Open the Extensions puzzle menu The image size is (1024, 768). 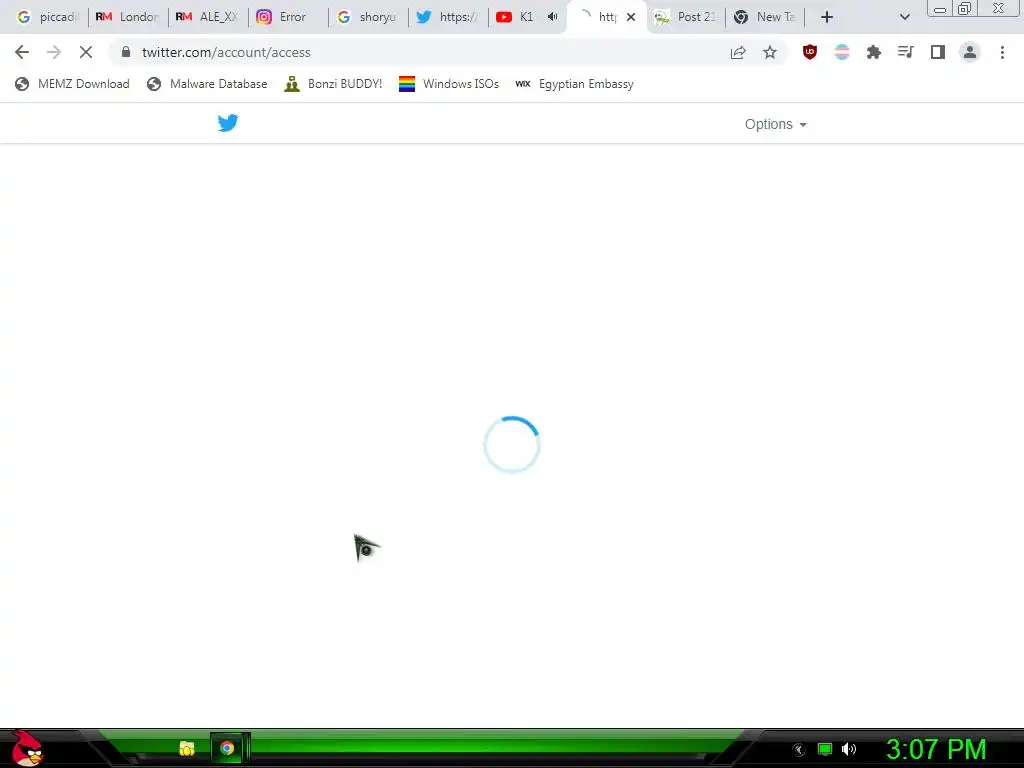click(x=874, y=52)
